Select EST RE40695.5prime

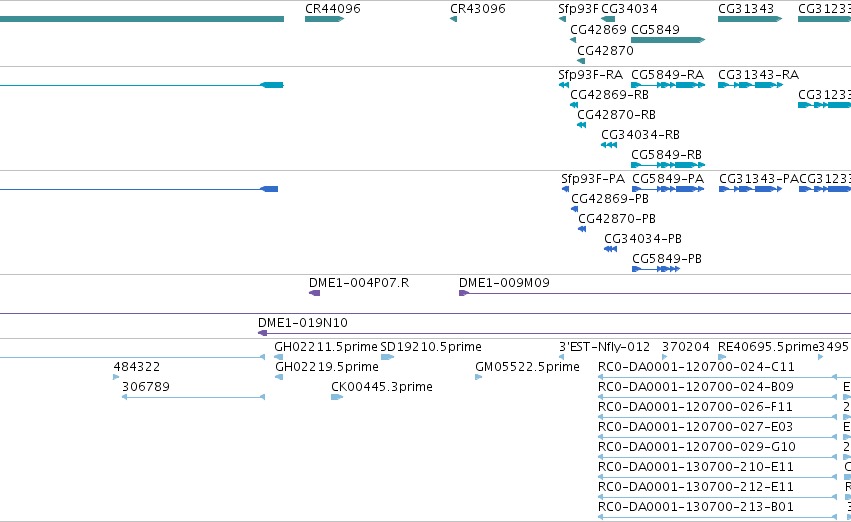pyautogui.click(x=722, y=357)
